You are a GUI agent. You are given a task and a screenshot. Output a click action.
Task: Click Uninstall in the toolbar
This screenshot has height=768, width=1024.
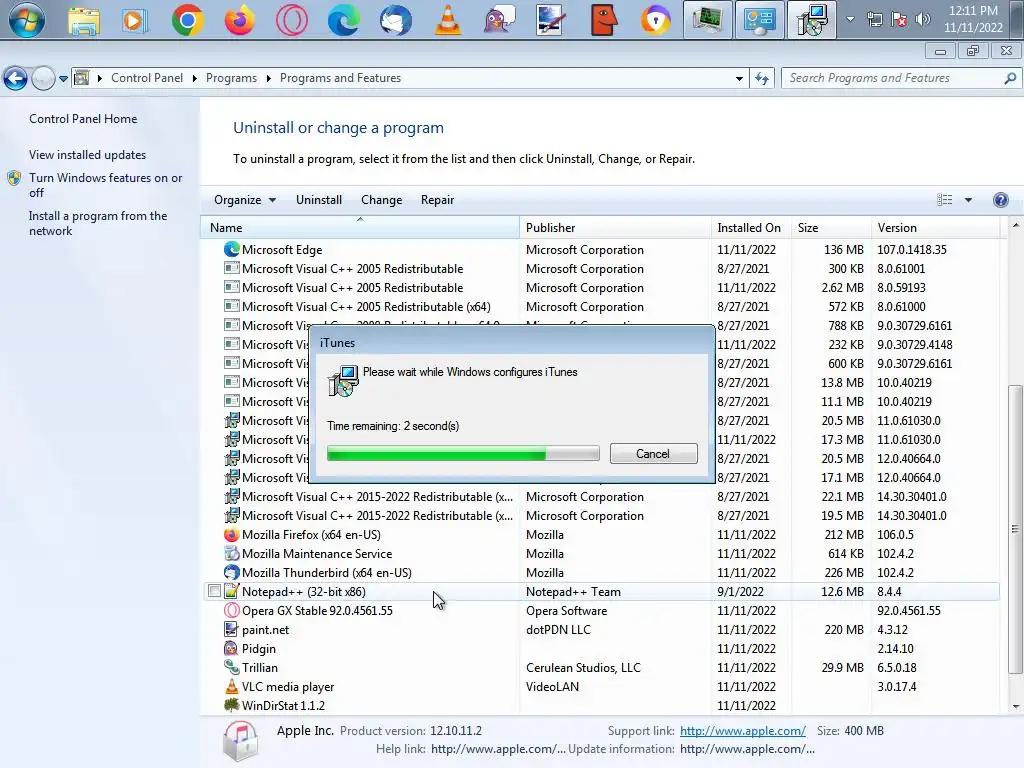click(319, 200)
